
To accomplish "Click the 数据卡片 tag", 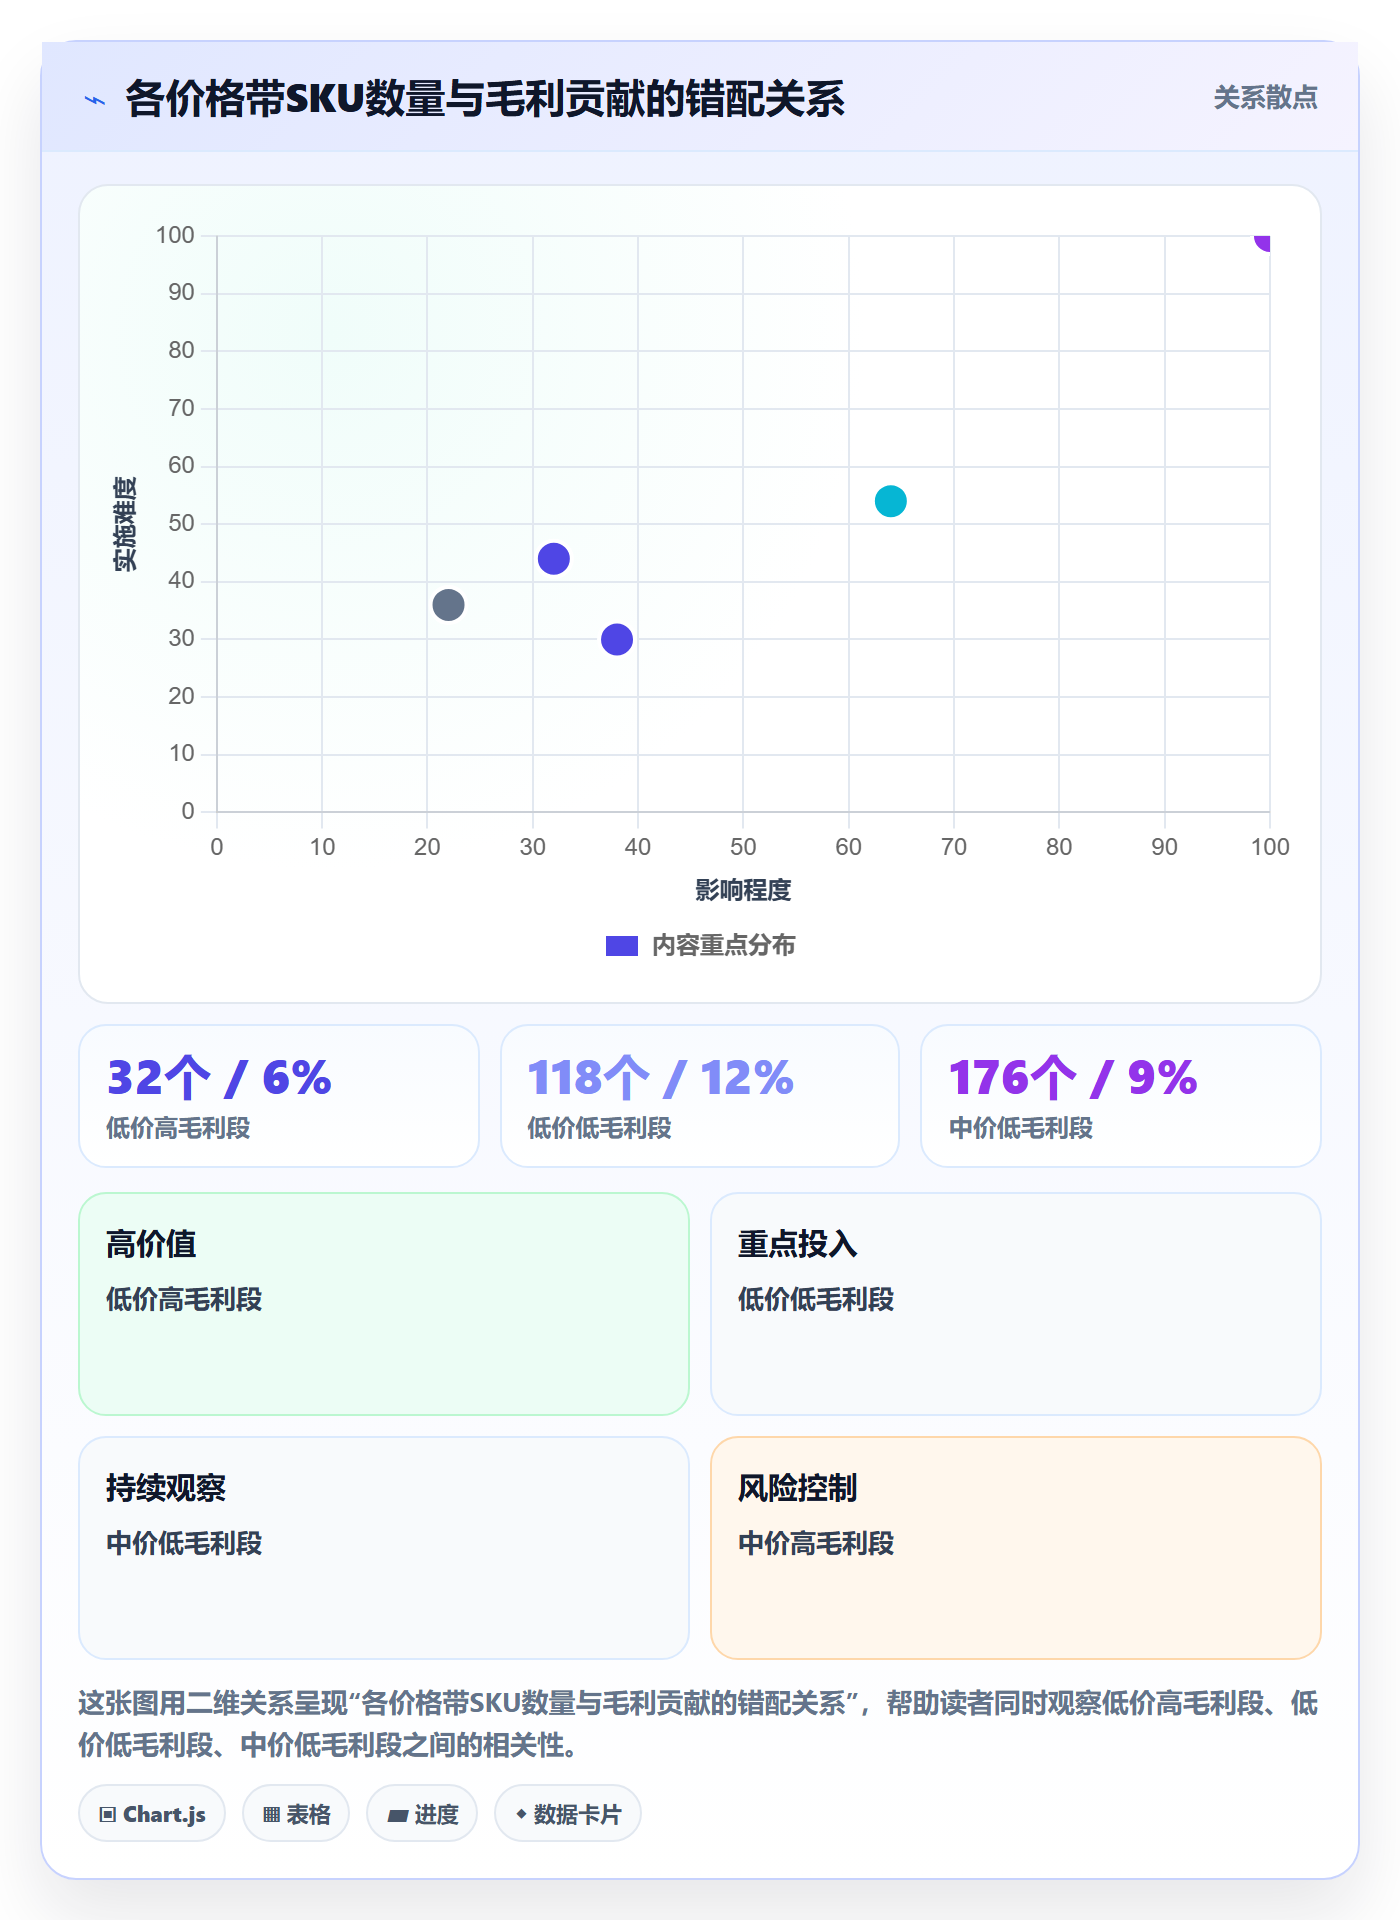I will (568, 1813).
